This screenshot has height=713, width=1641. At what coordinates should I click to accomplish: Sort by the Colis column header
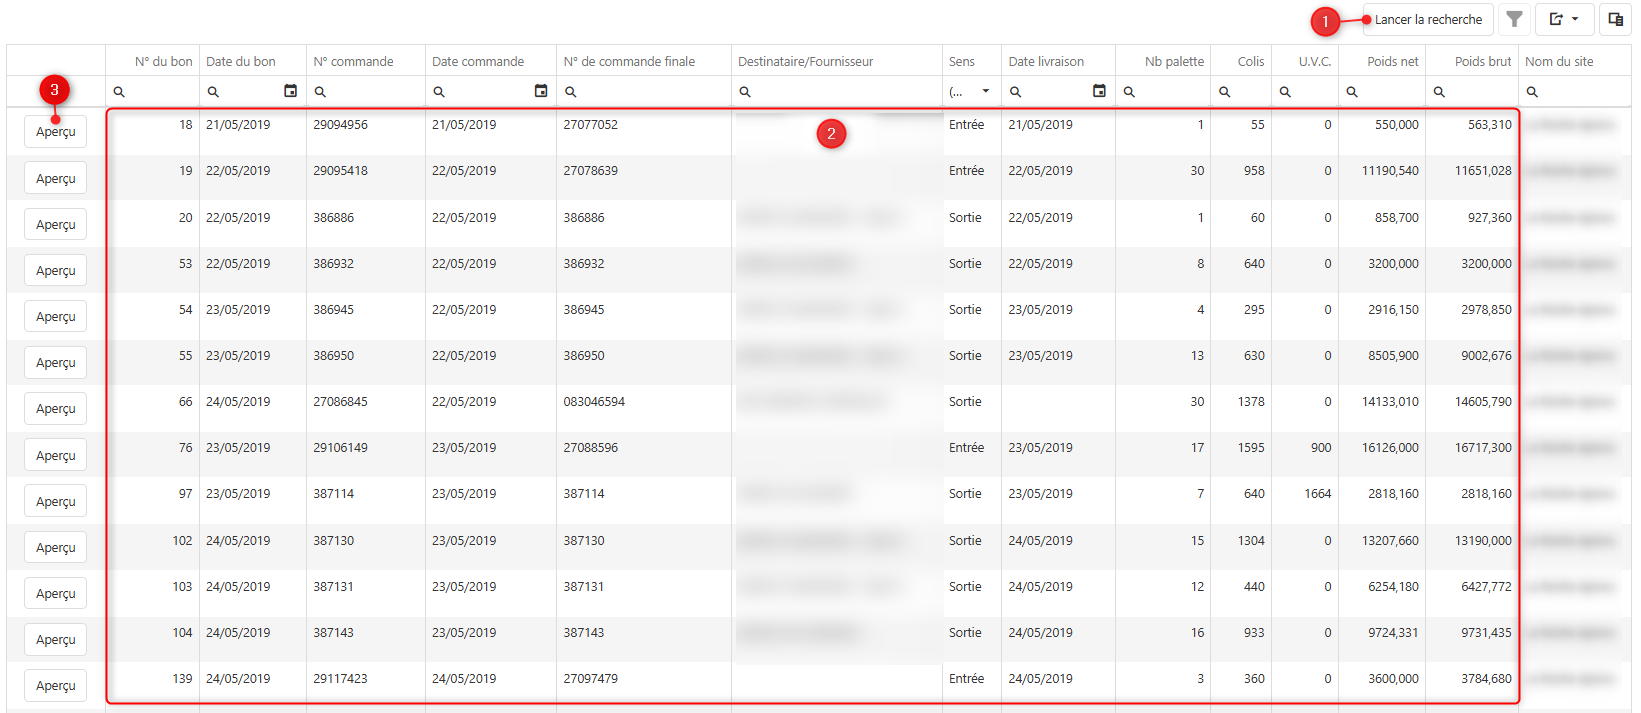(x=1250, y=61)
